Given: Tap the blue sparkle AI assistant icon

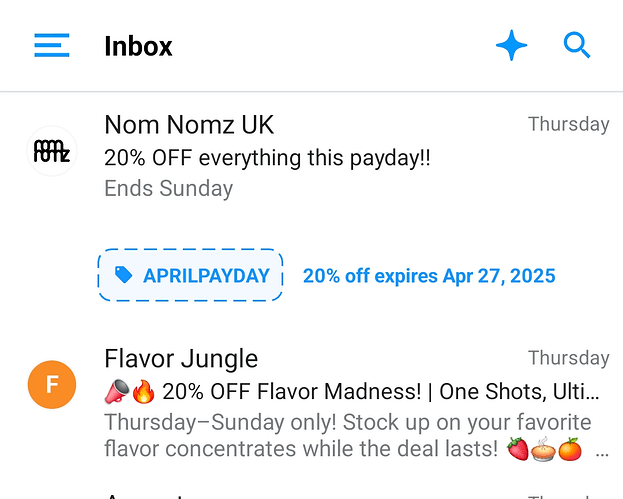Looking at the screenshot, I should click(x=511, y=45).
